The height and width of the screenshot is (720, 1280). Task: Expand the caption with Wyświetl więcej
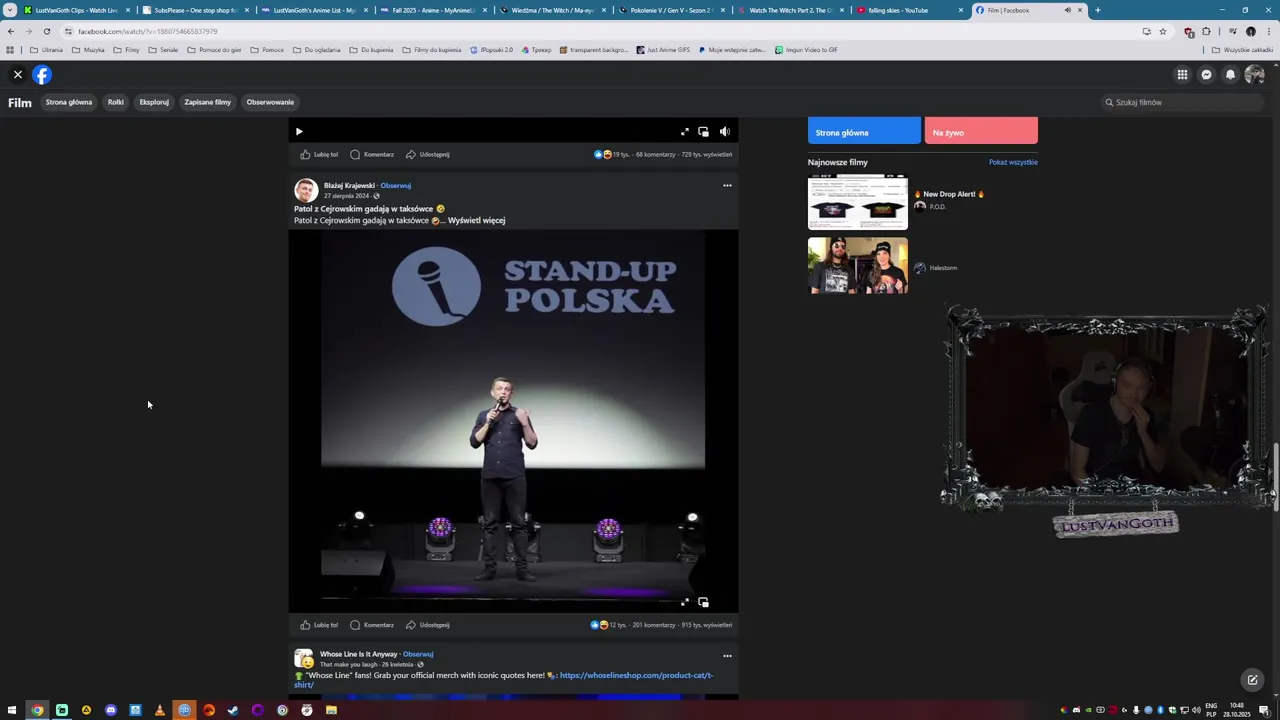(x=477, y=220)
